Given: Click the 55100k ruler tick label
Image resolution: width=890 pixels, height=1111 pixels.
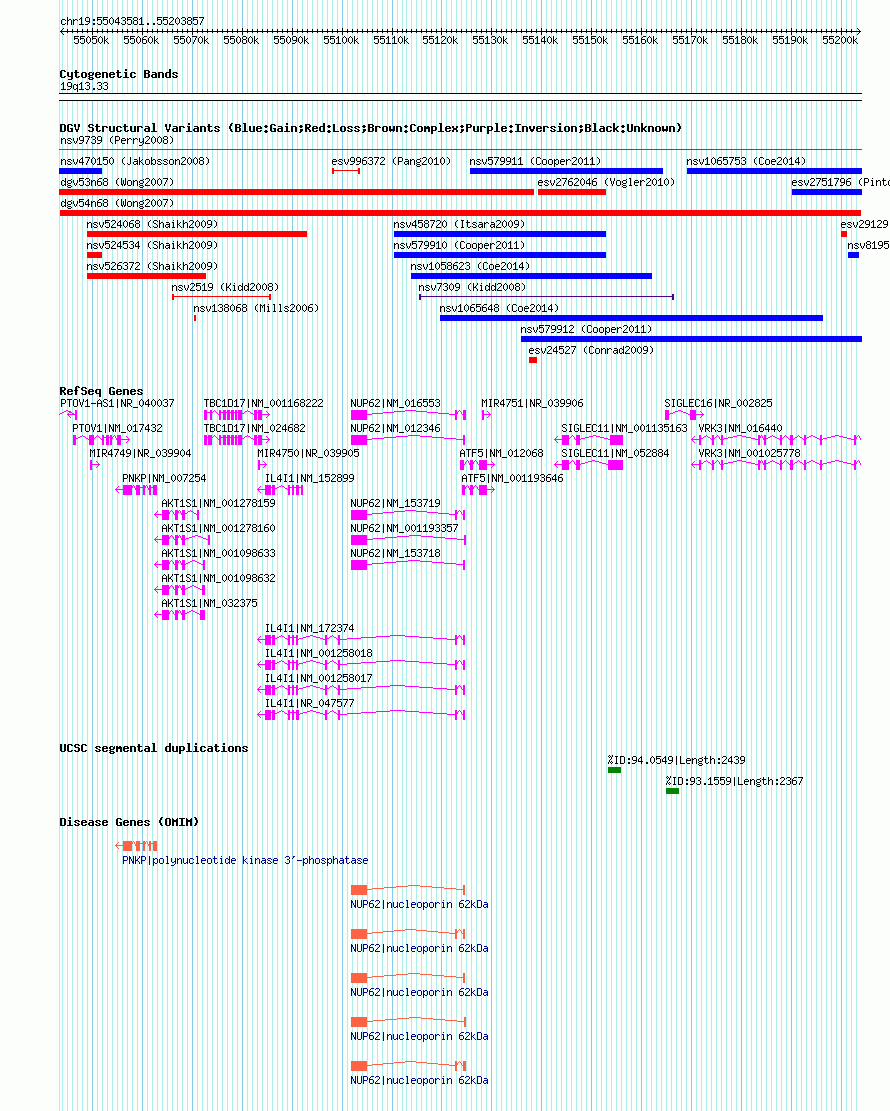Looking at the screenshot, I should point(341,40).
